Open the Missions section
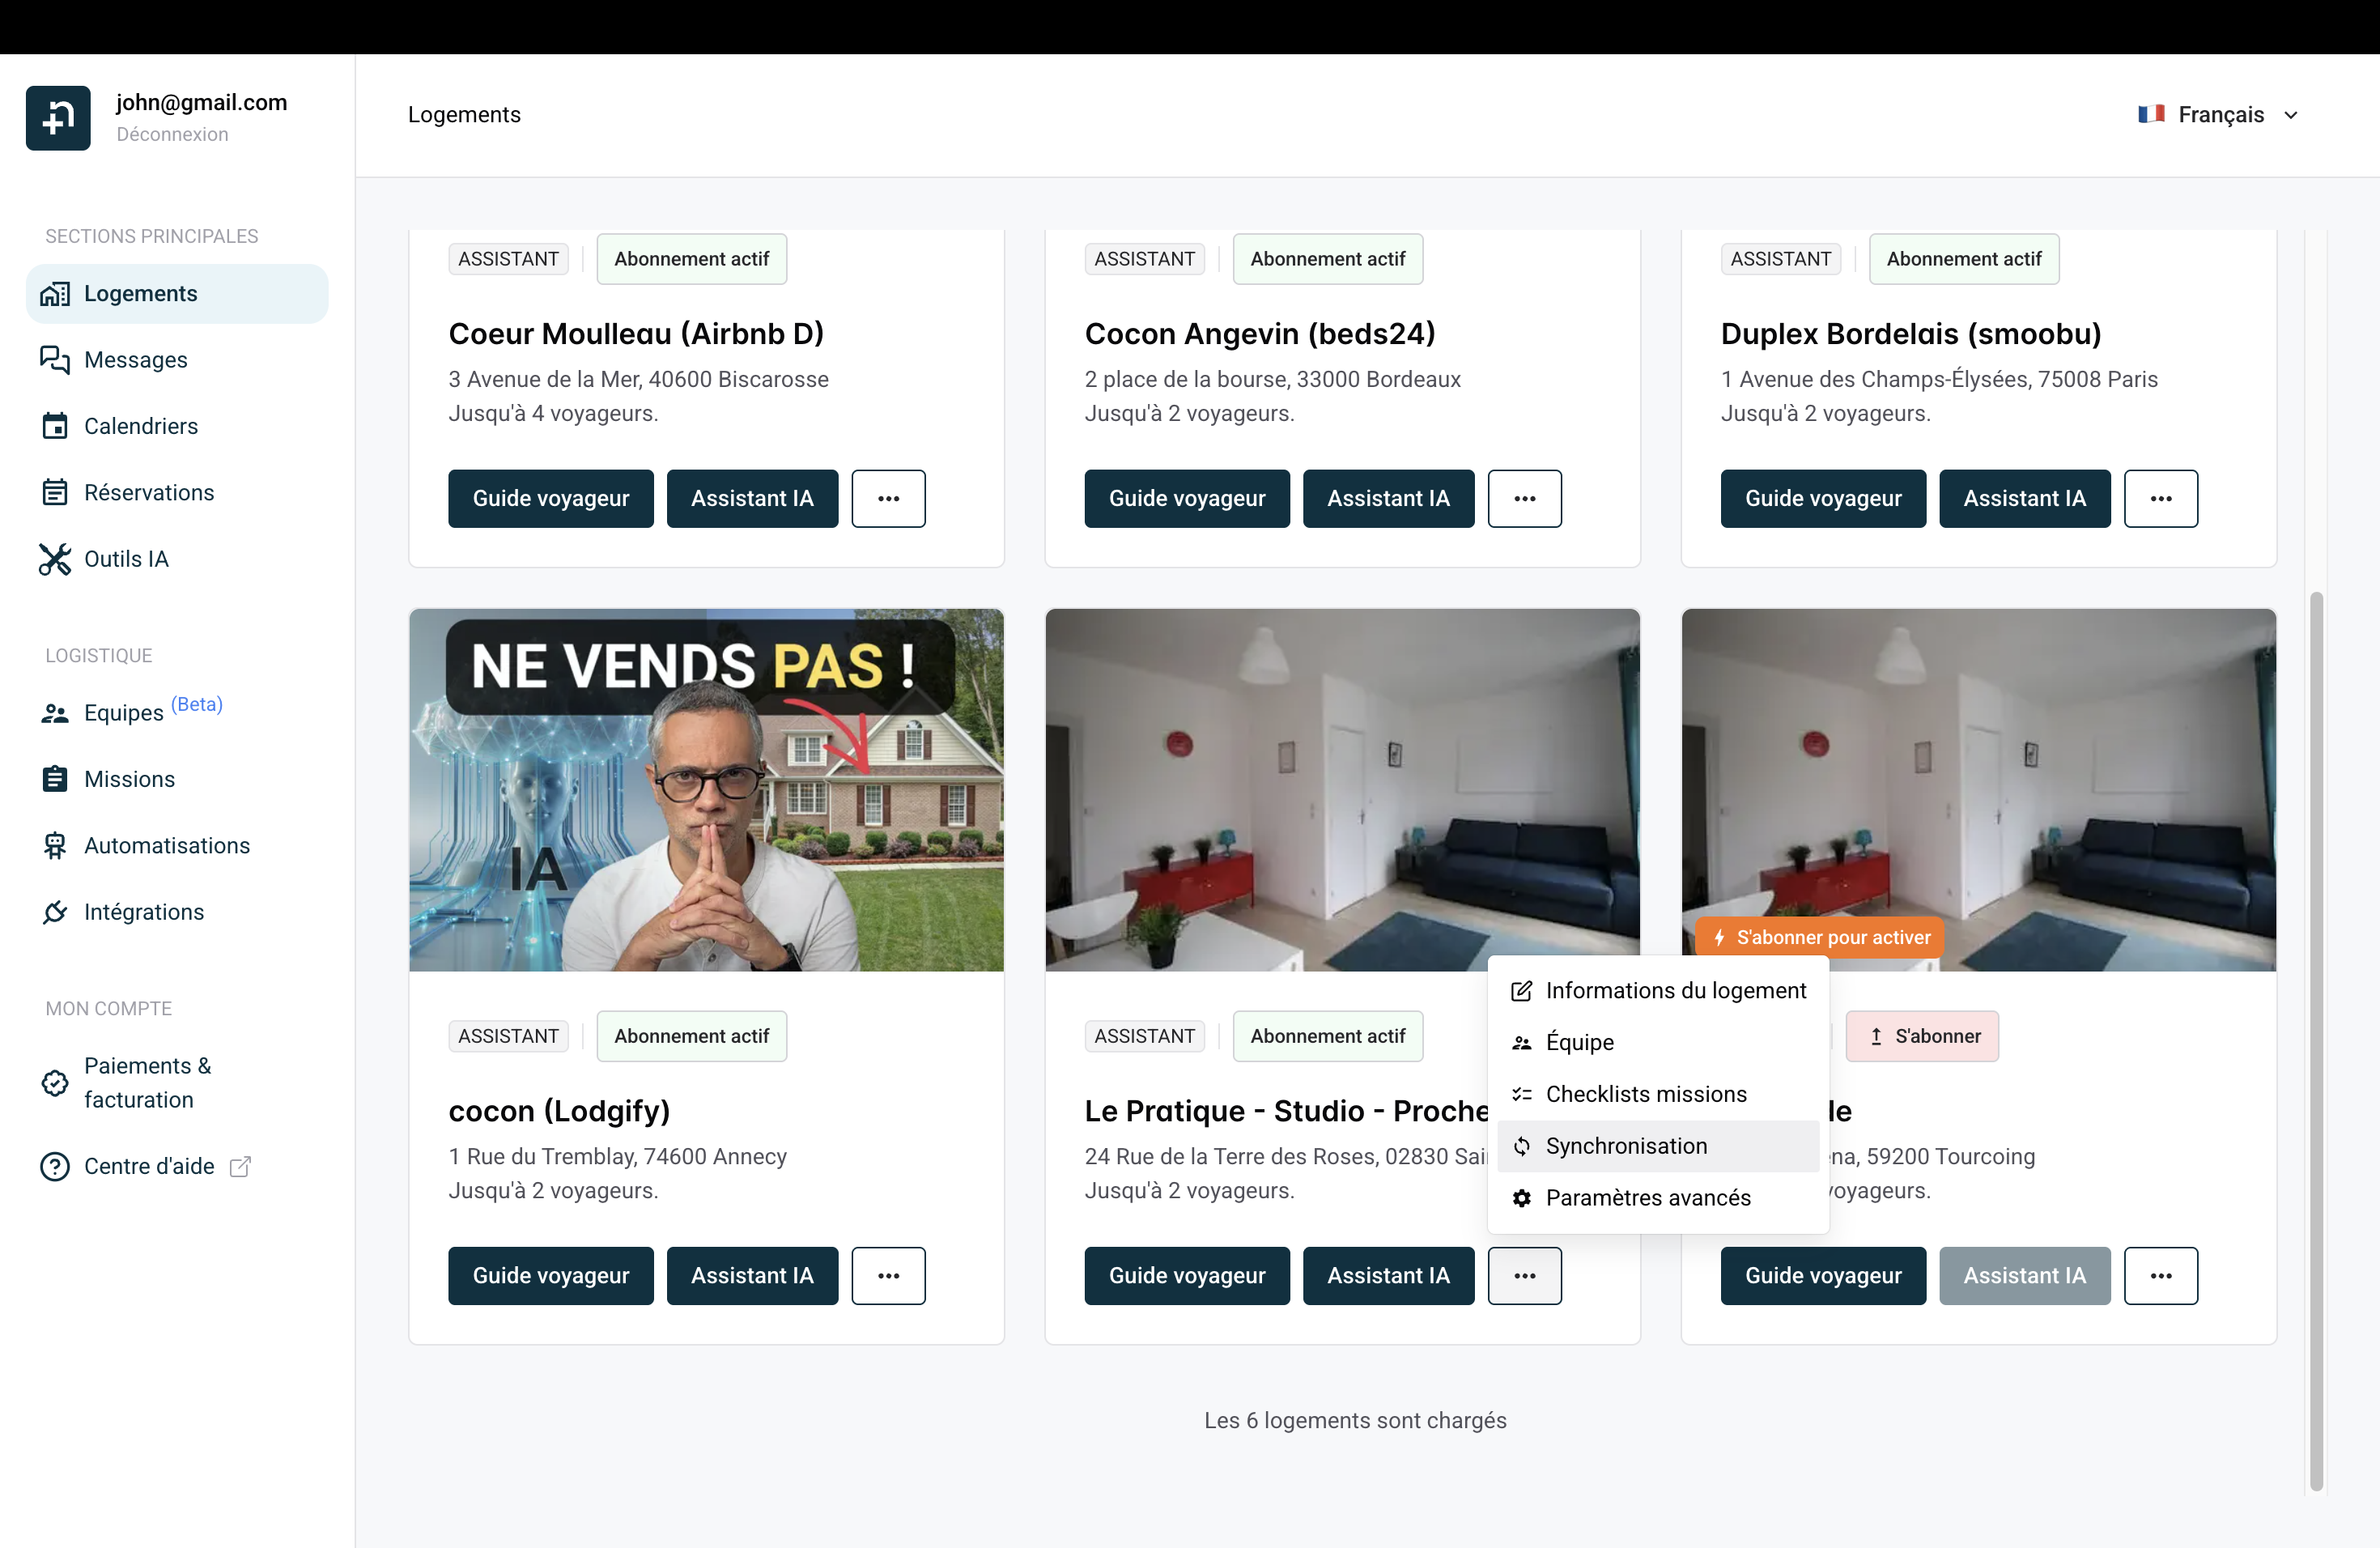 [x=129, y=778]
